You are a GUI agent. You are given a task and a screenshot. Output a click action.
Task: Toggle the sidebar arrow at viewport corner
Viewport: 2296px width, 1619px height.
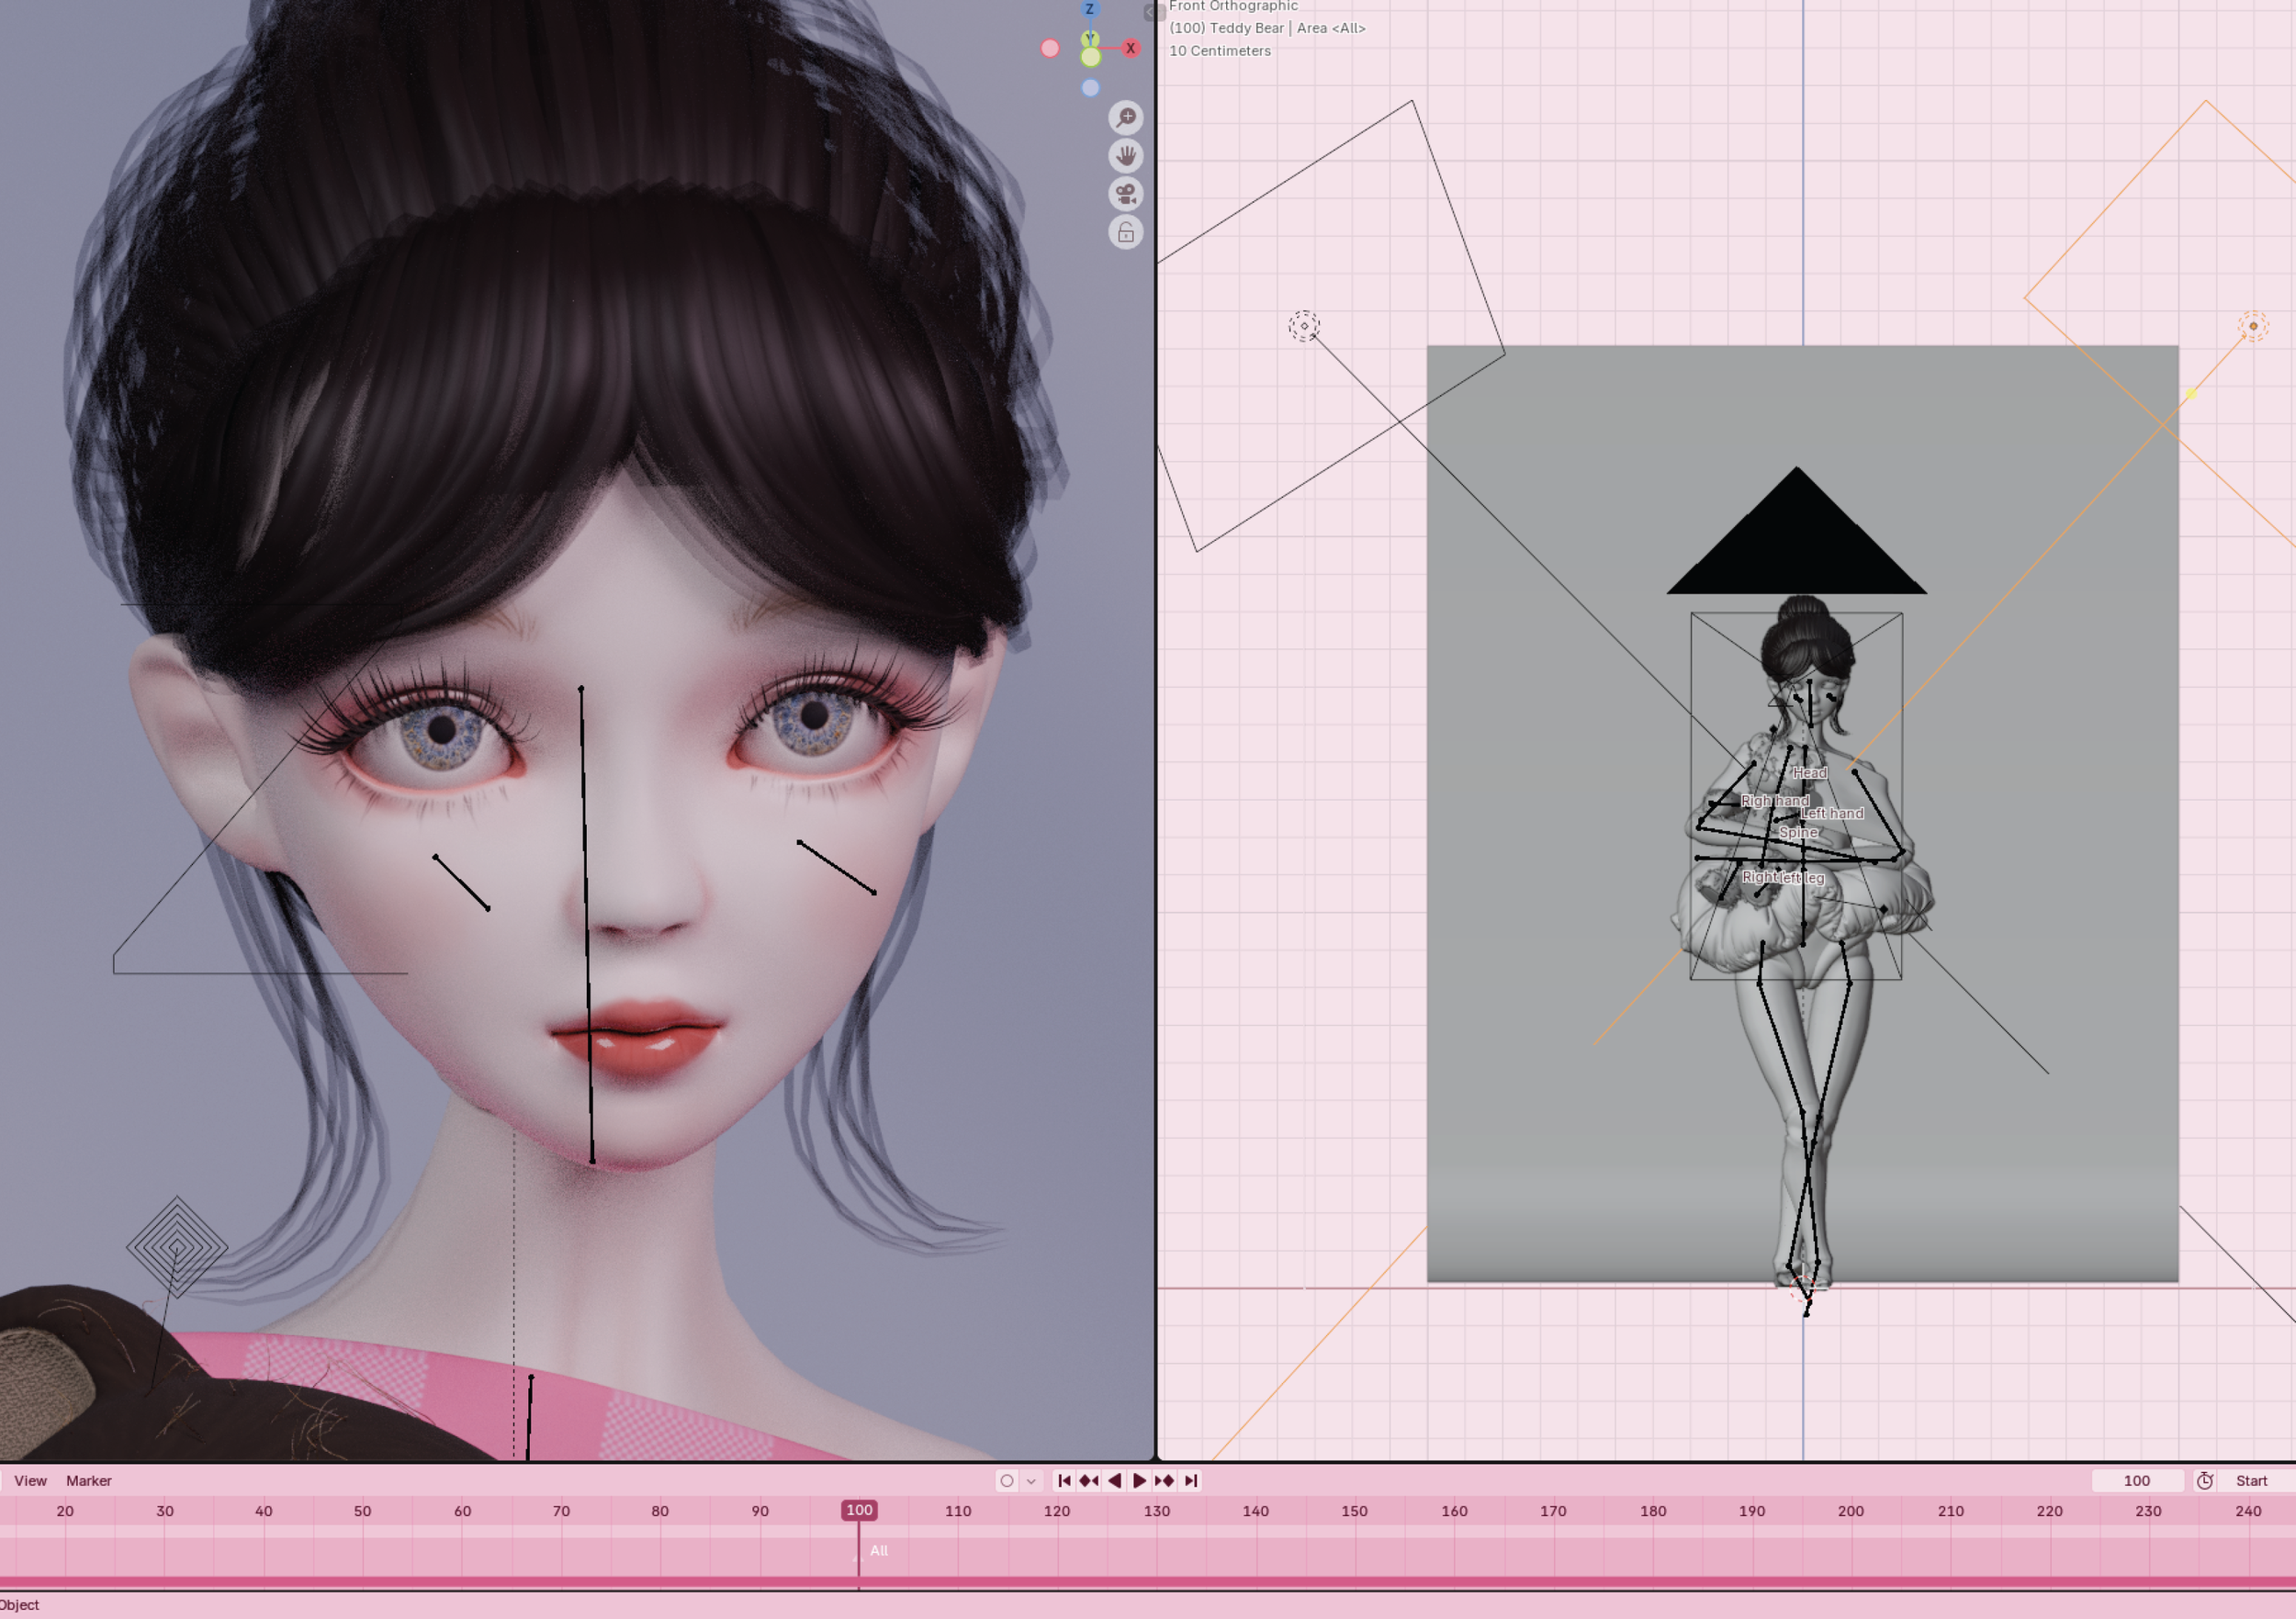pos(1152,12)
